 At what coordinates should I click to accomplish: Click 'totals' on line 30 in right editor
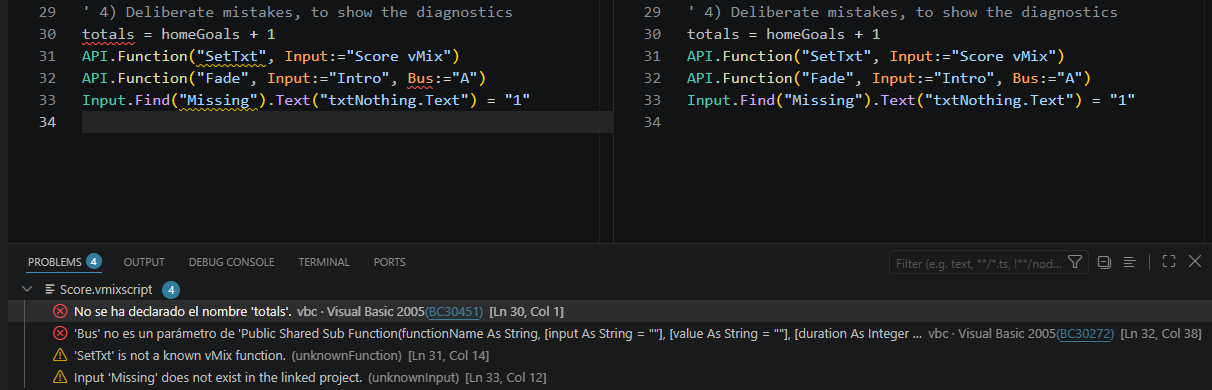click(x=713, y=34)
